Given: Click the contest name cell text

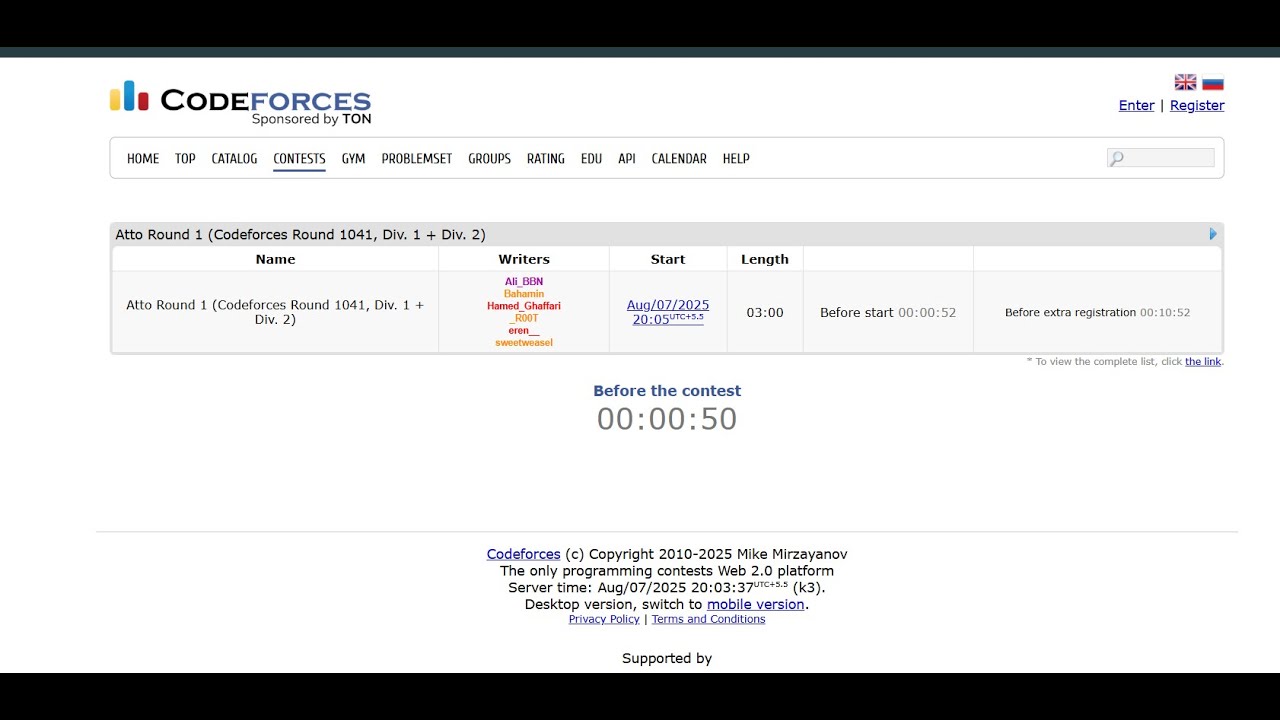Looking at the screenshot, I should pos(275,312).
